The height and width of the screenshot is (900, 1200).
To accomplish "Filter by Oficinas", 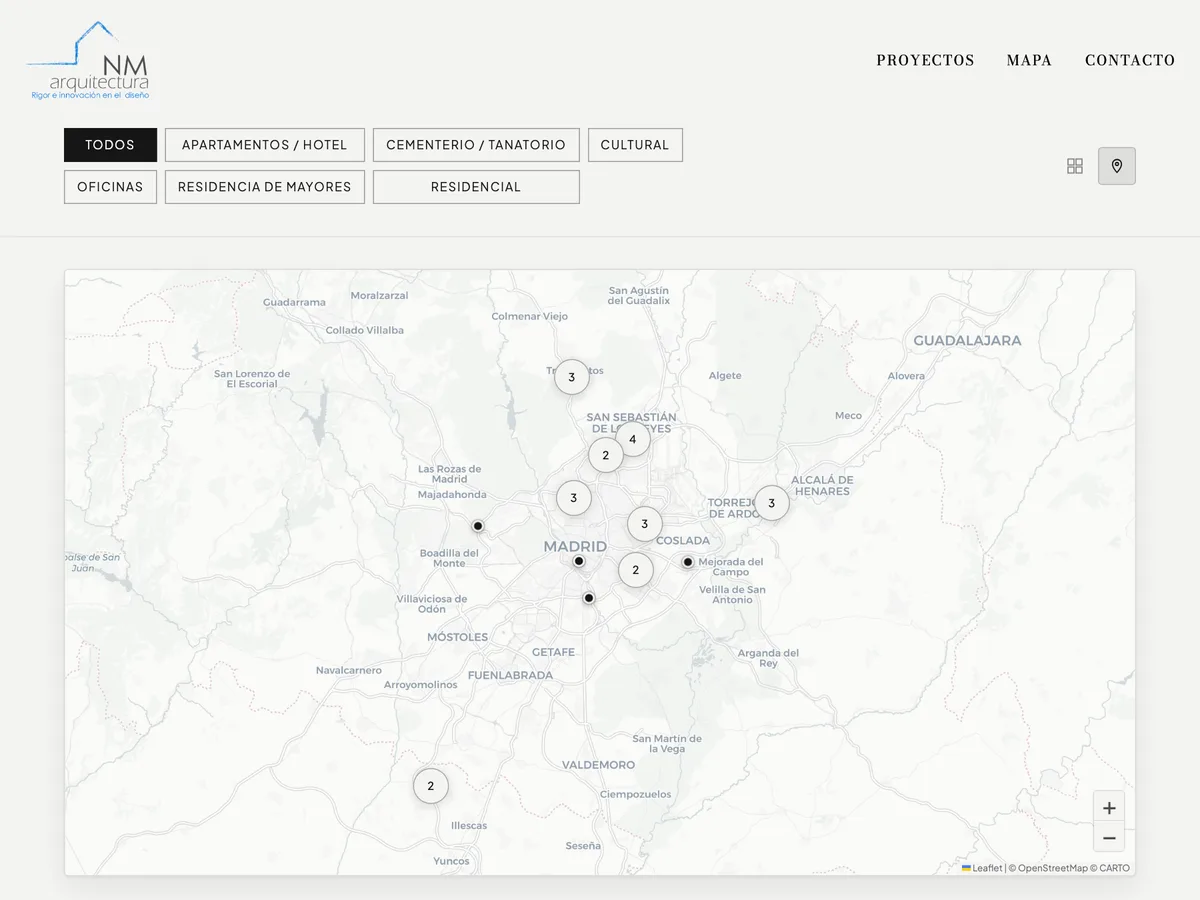I will click(110, 187).
